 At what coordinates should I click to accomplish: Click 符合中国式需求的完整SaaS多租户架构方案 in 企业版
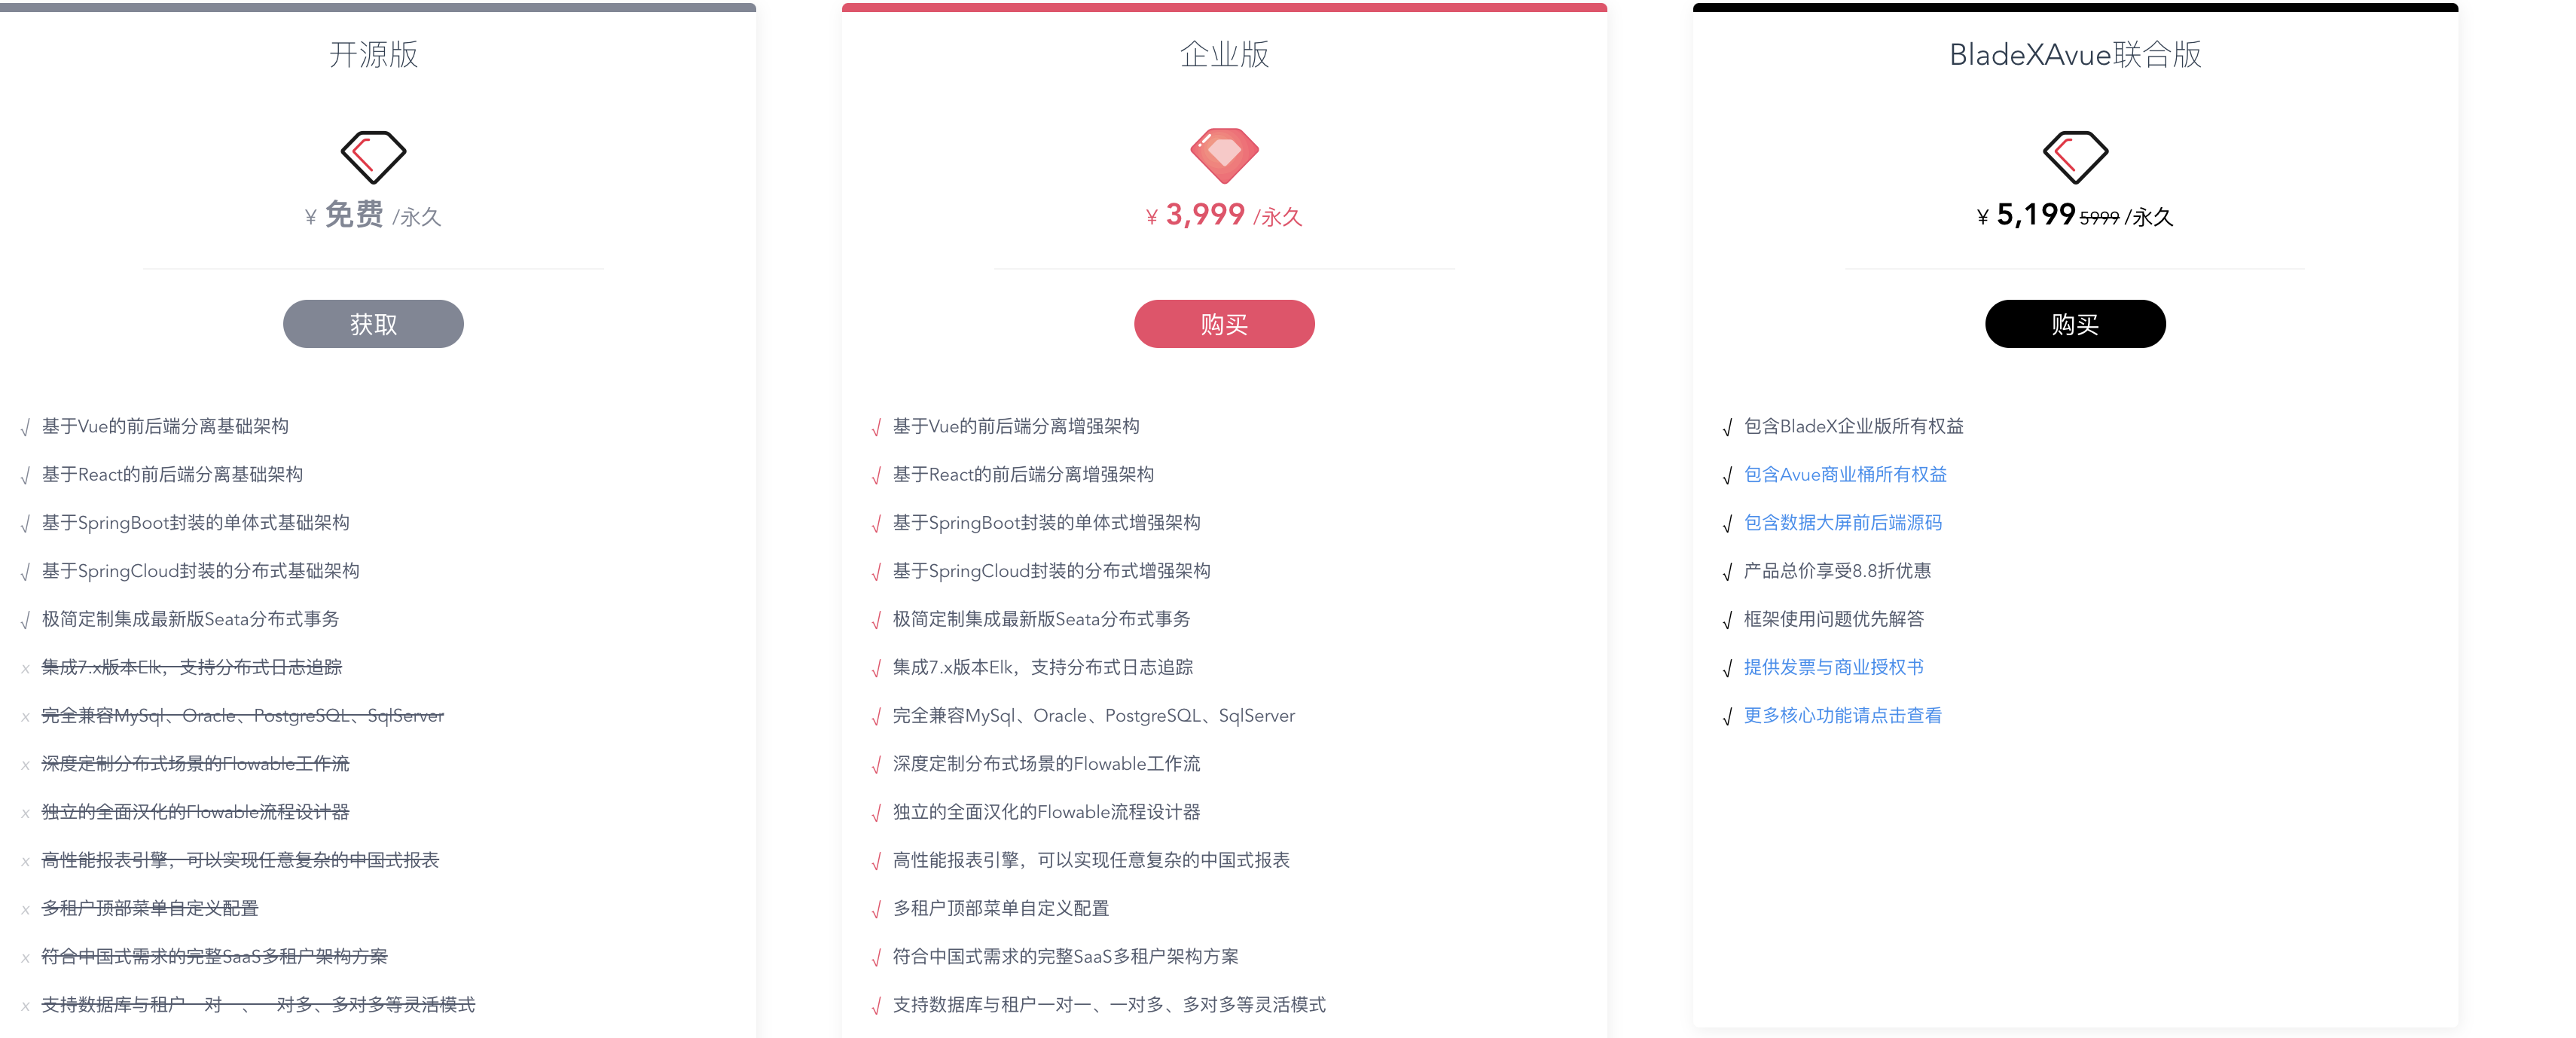click(1065, 956)
